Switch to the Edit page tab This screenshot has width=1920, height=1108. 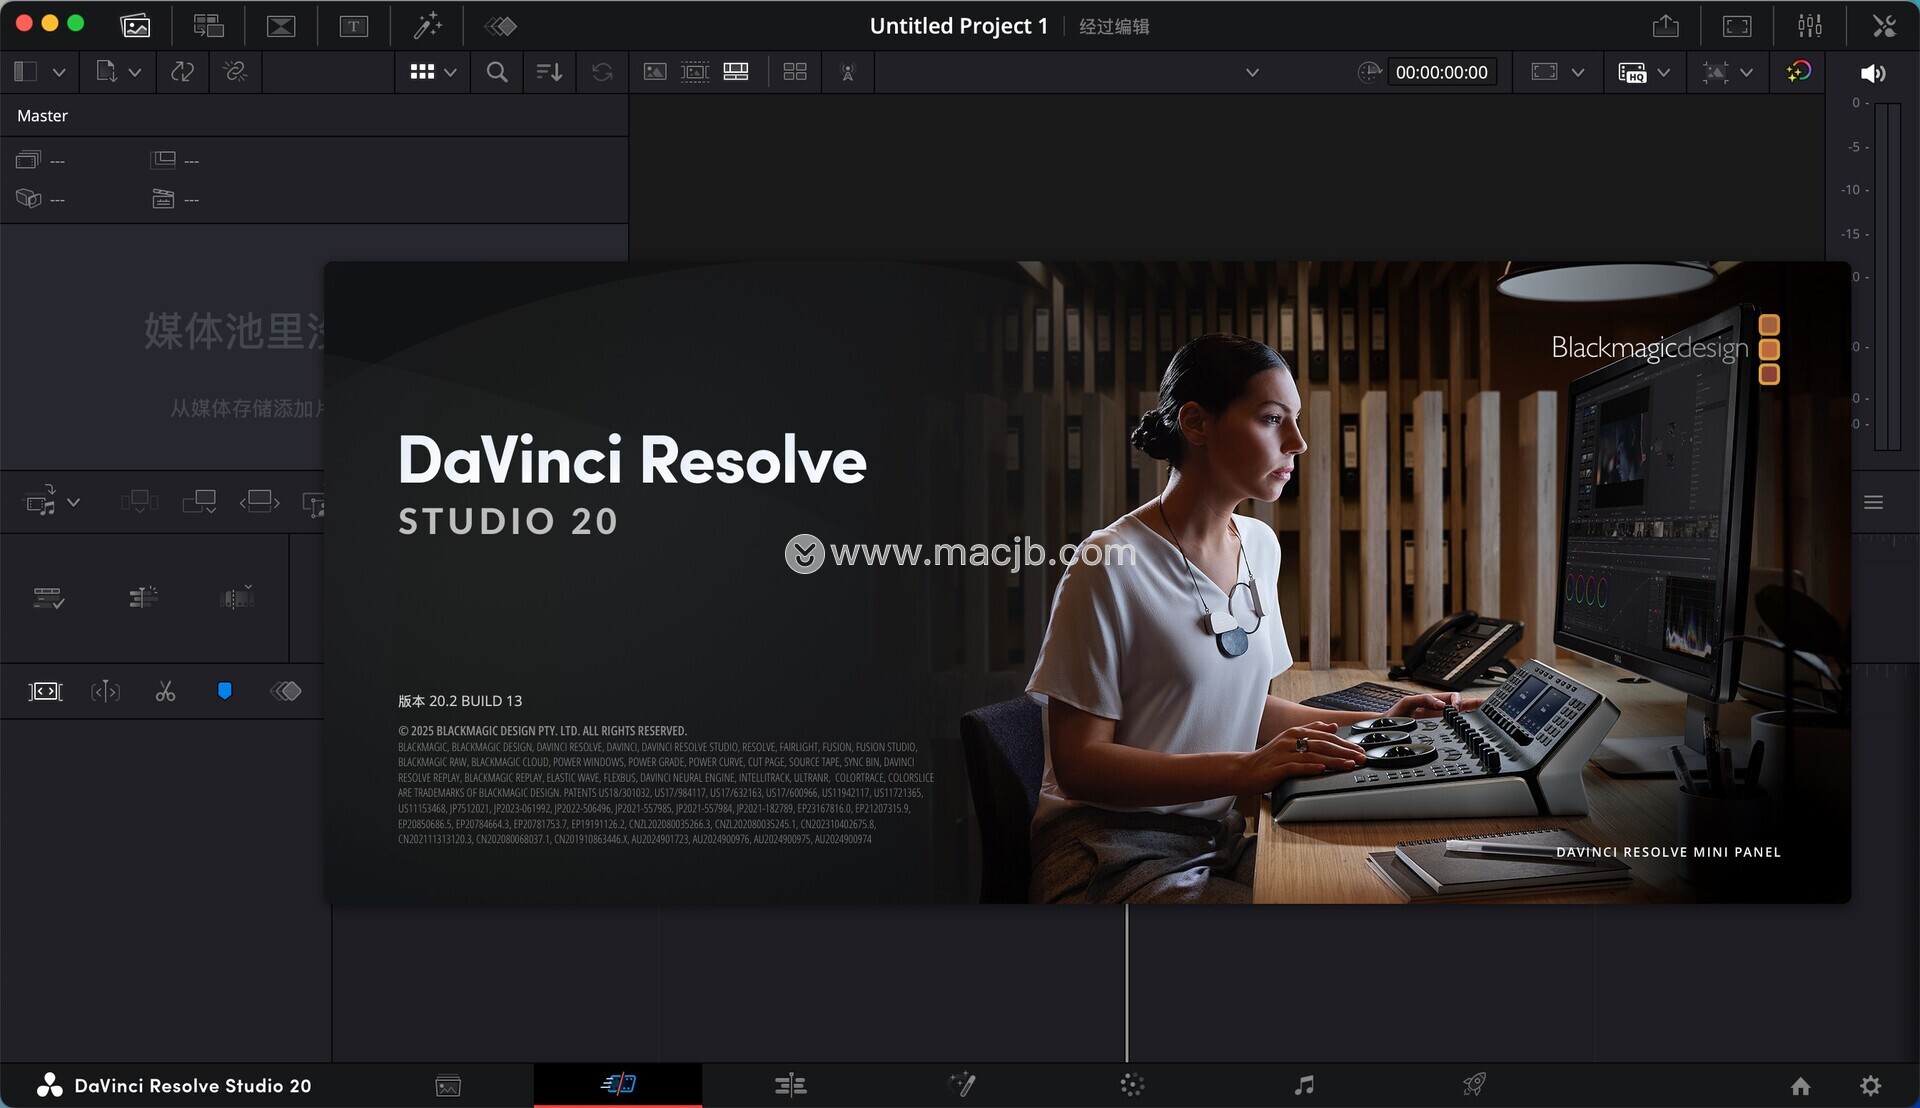coord(790,1085)
